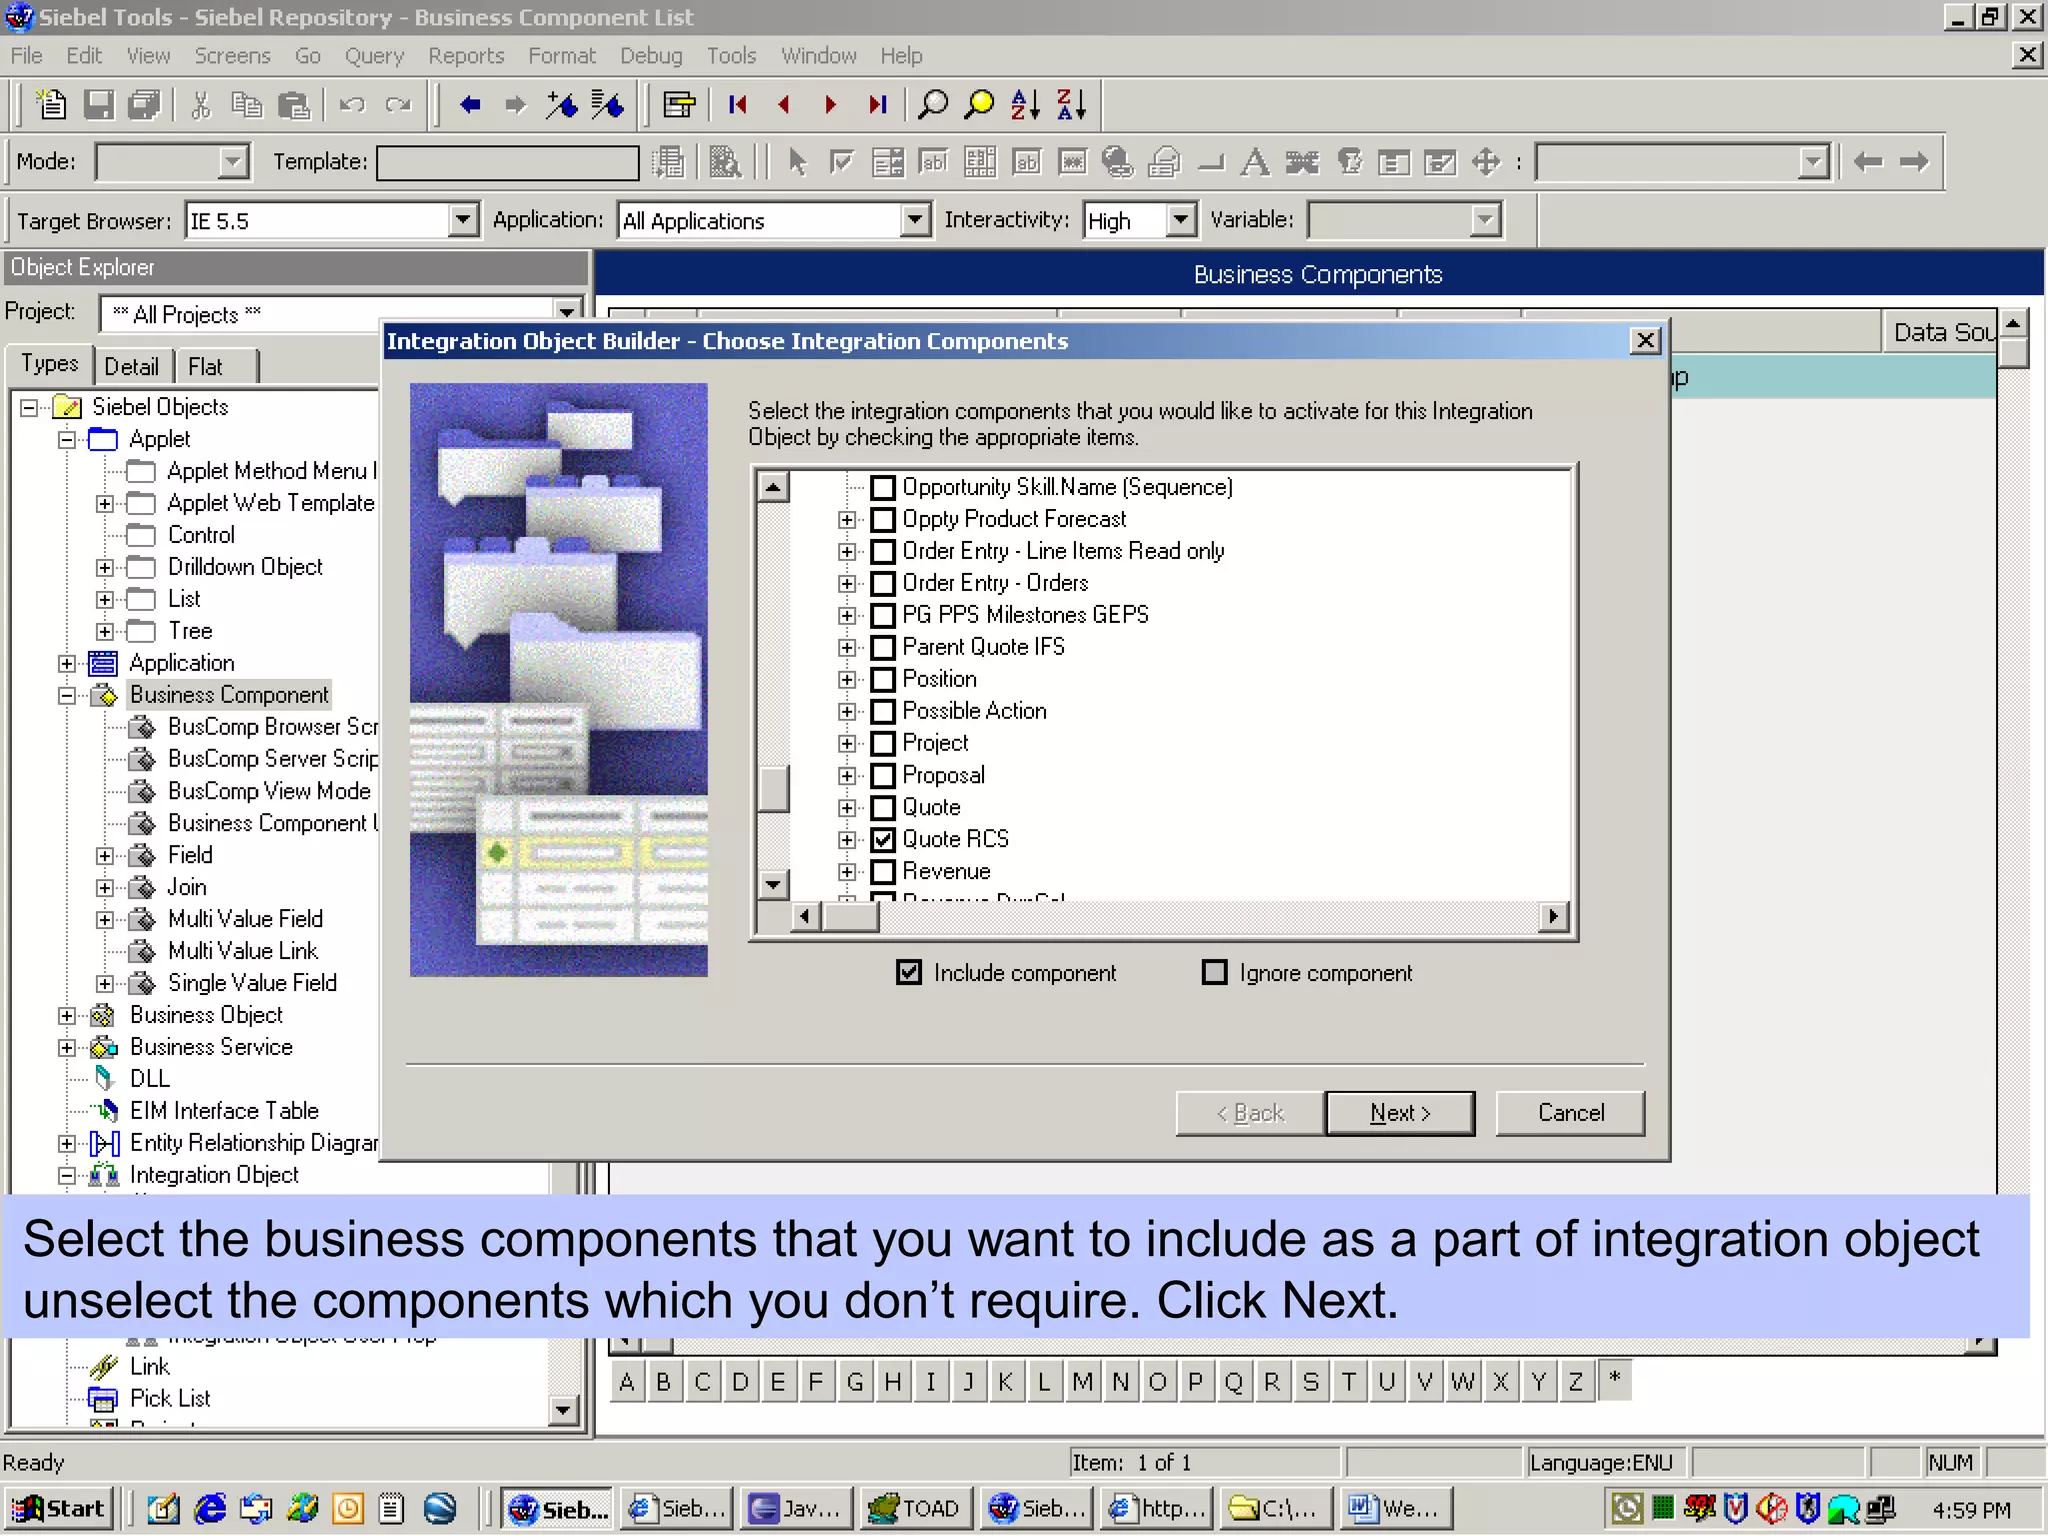Open the Interactivity dropdown
The width and height of the screenshot is (2048, 1536).
pos(1181,219)
